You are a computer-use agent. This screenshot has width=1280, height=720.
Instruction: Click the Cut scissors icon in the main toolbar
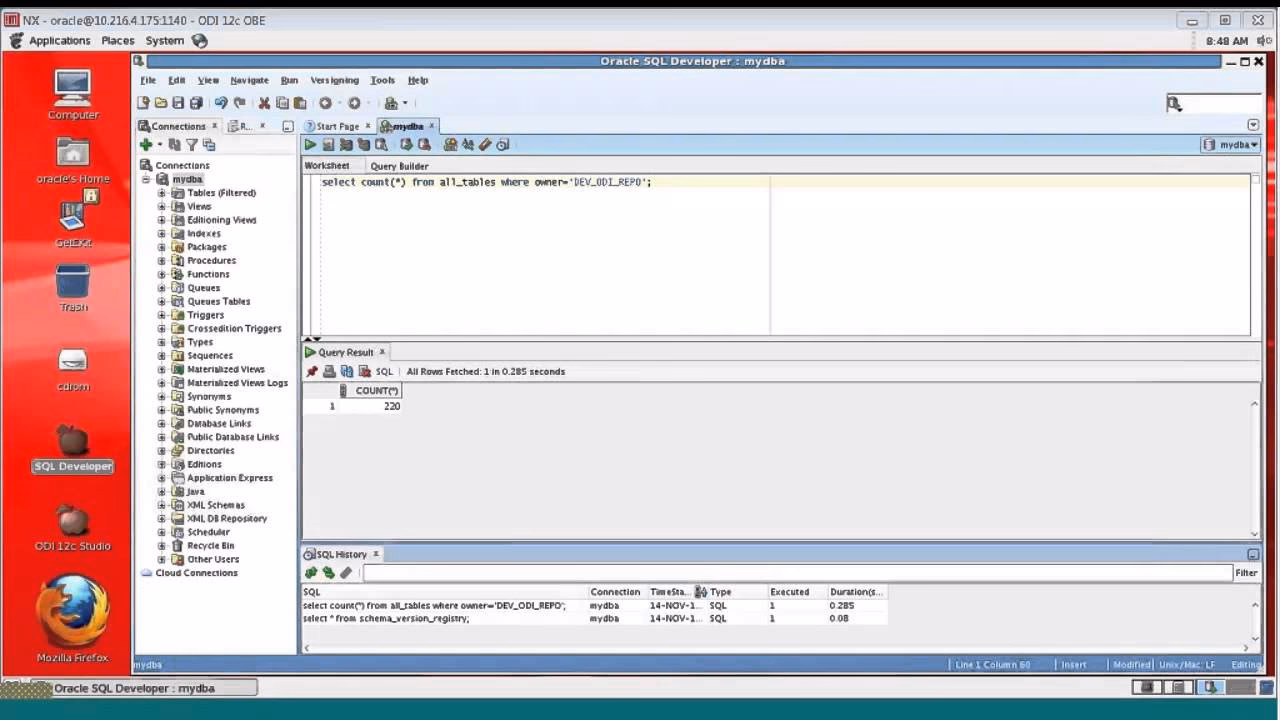click(x=264, y=103)
